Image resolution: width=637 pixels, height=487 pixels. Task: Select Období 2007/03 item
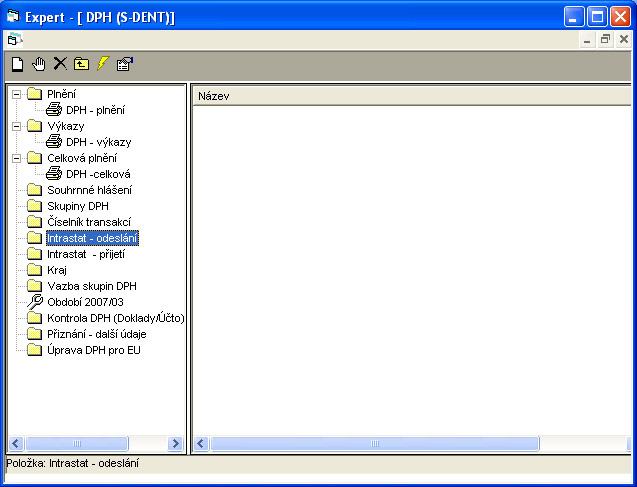tap(84, 302)
